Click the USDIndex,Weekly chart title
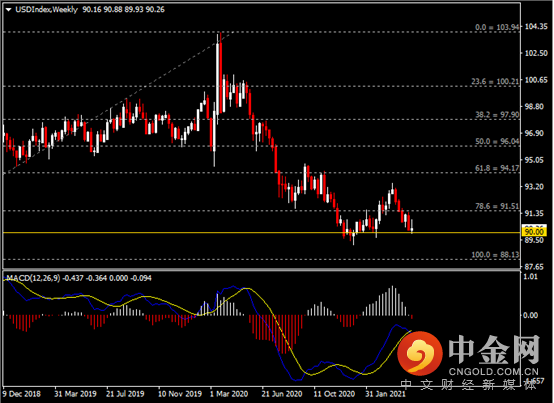 [46, 10]
